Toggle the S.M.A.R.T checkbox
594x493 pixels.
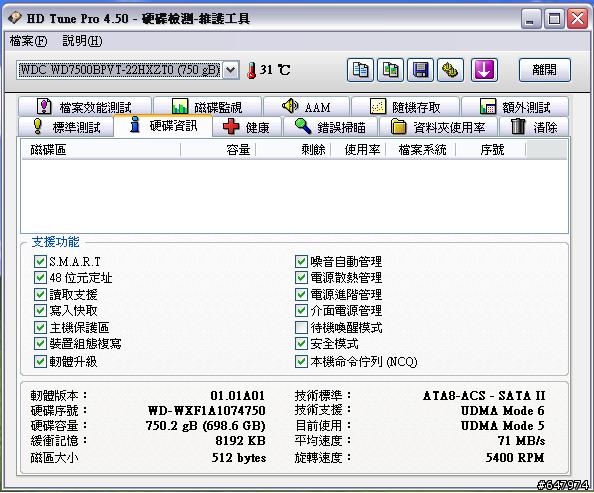40,261
